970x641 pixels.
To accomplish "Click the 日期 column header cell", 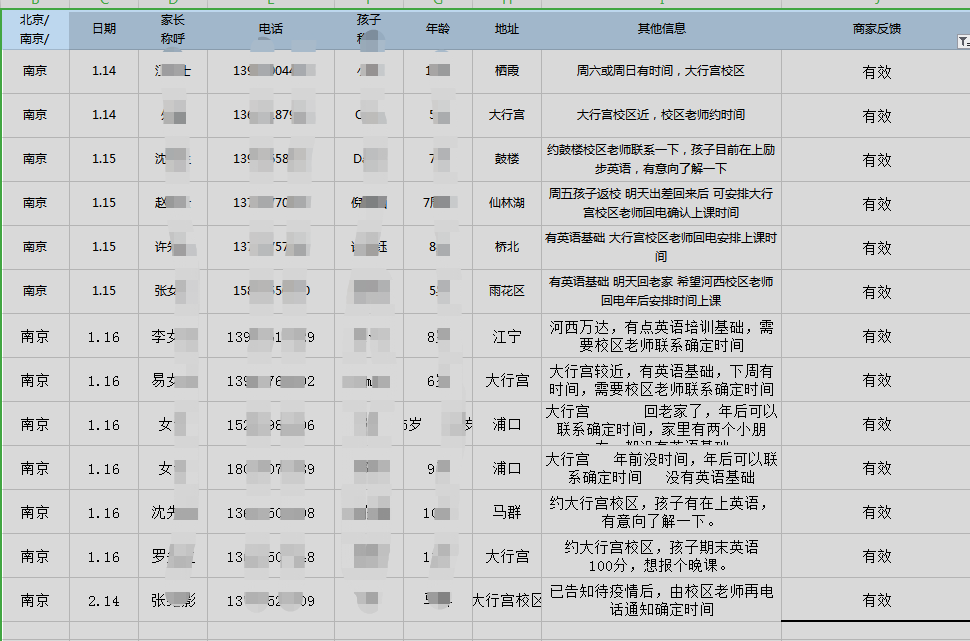I will (104, 29).
